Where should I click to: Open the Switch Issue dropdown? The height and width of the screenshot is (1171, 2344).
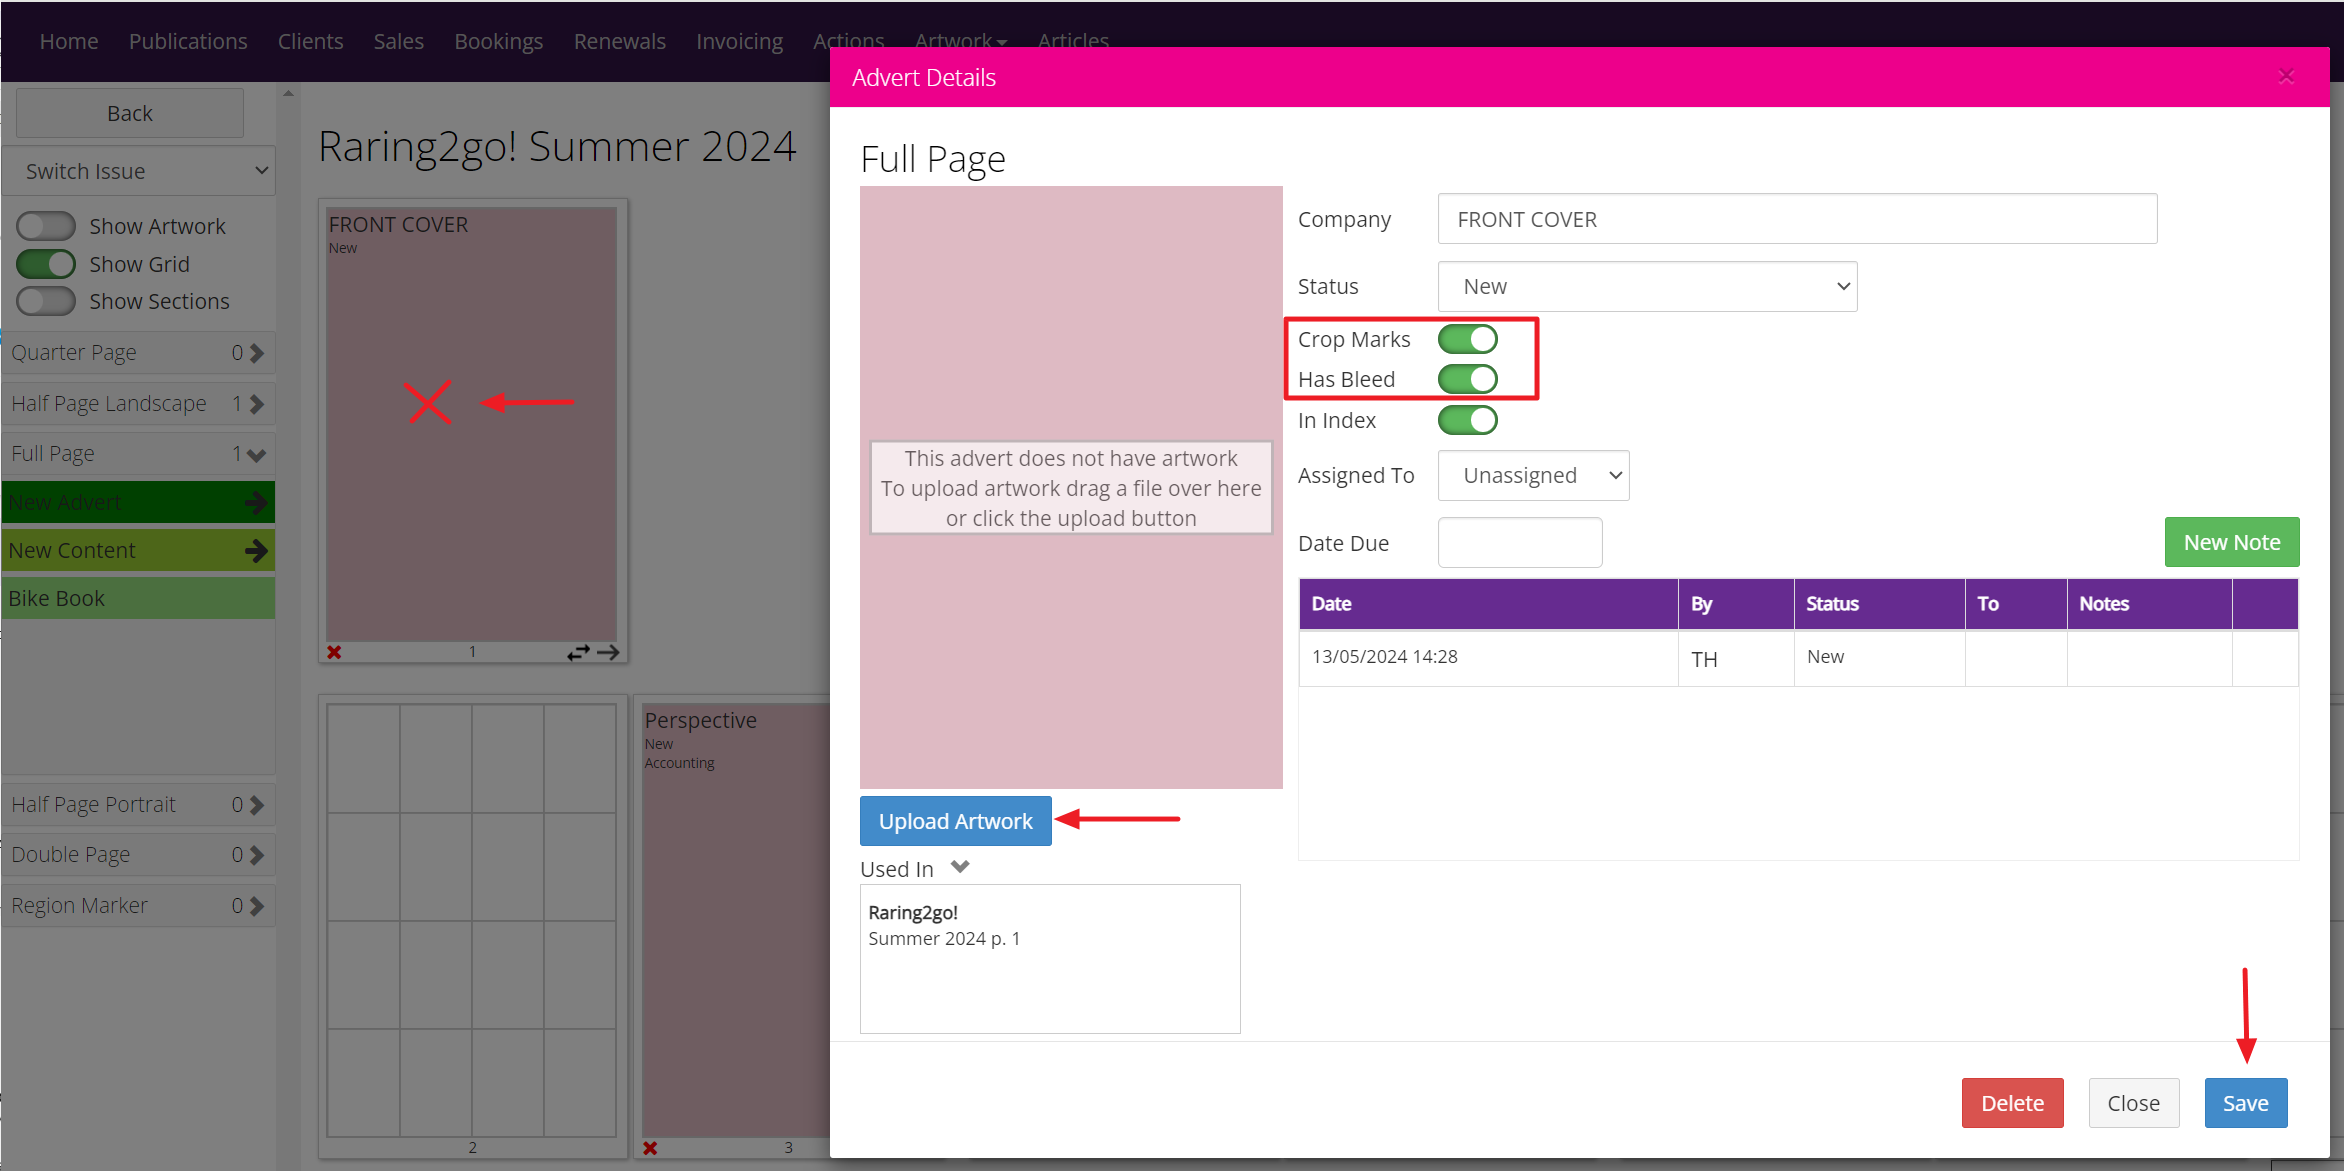click(x=139, y=171)
